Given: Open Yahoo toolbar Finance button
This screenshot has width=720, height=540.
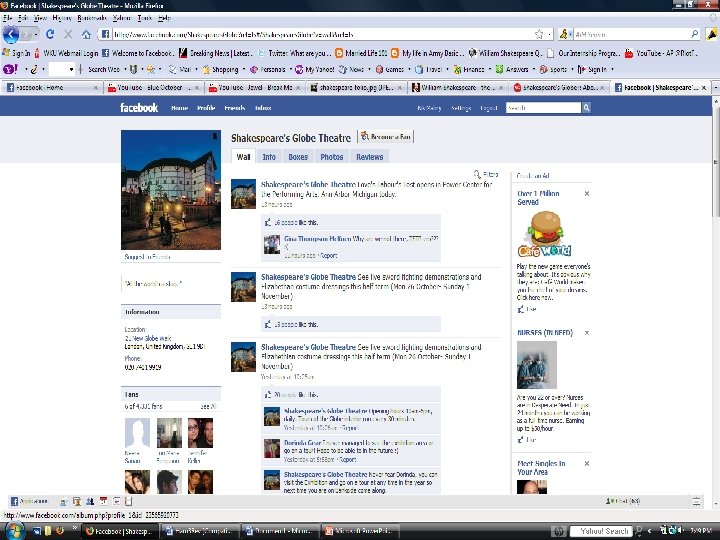Looking at the screenshot, I should click(x=469, y=69).
